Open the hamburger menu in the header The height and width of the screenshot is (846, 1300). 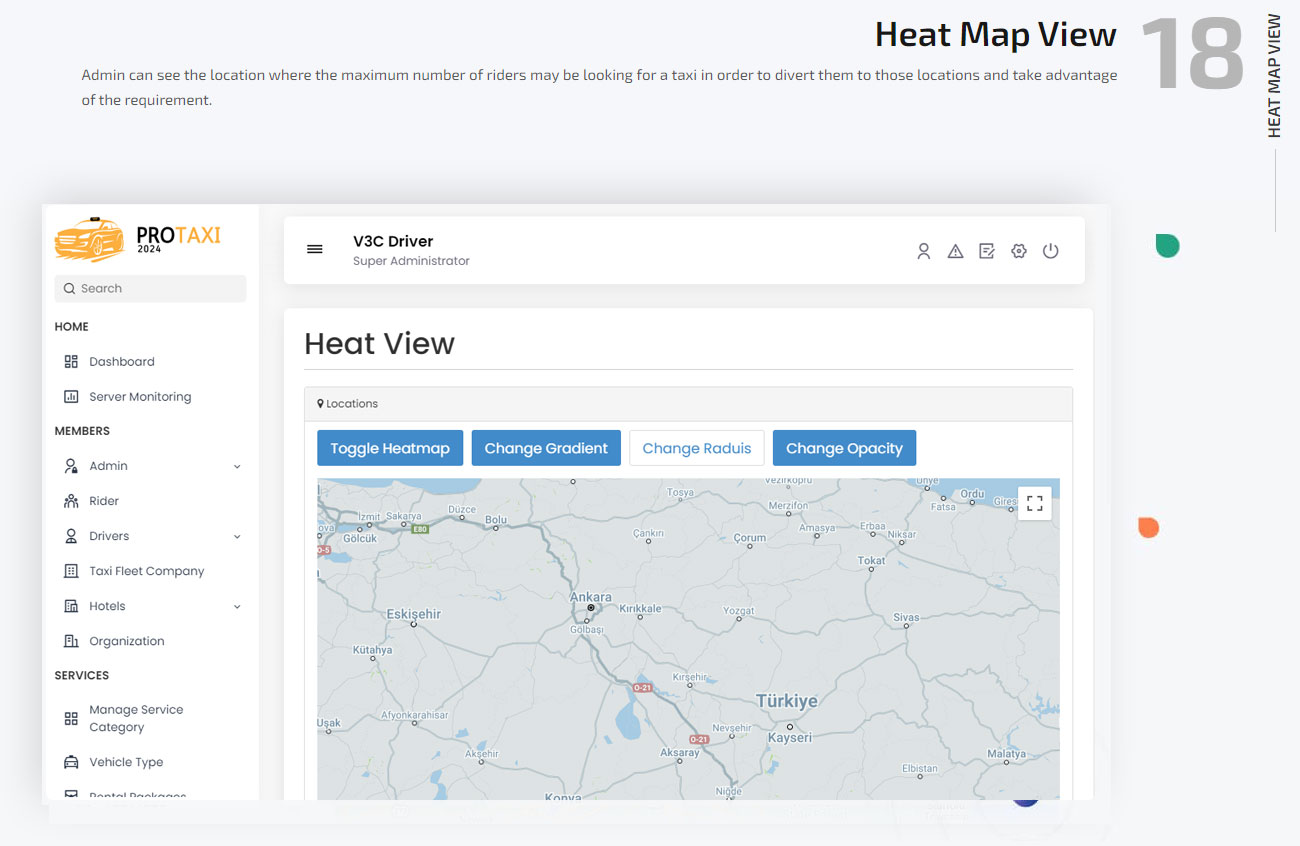coord(315,249)
